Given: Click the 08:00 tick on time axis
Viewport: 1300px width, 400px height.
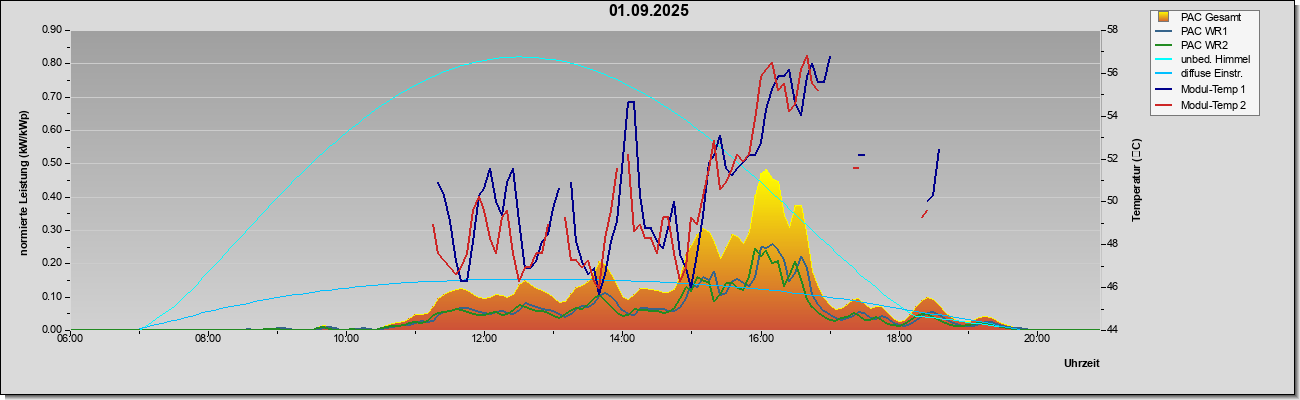Looking at the screenshot, I should pyautogui.click(x=208, y=338).
